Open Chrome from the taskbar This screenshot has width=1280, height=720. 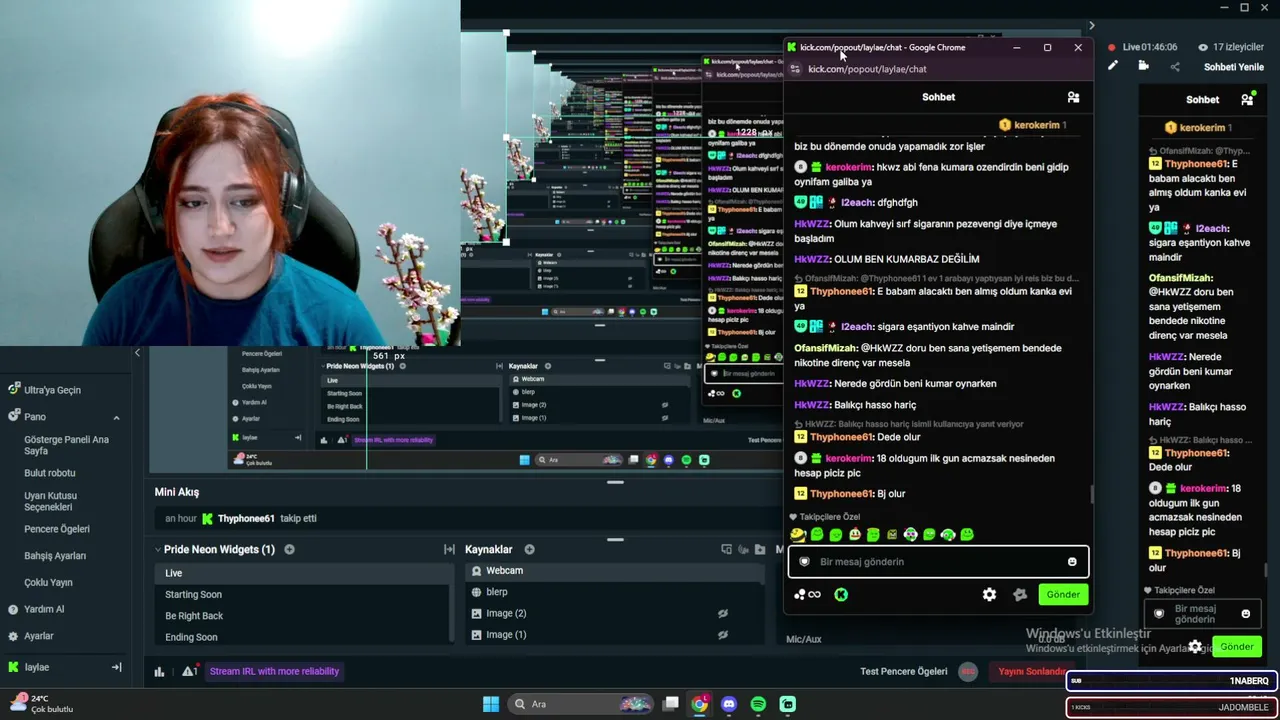point(699,704)
